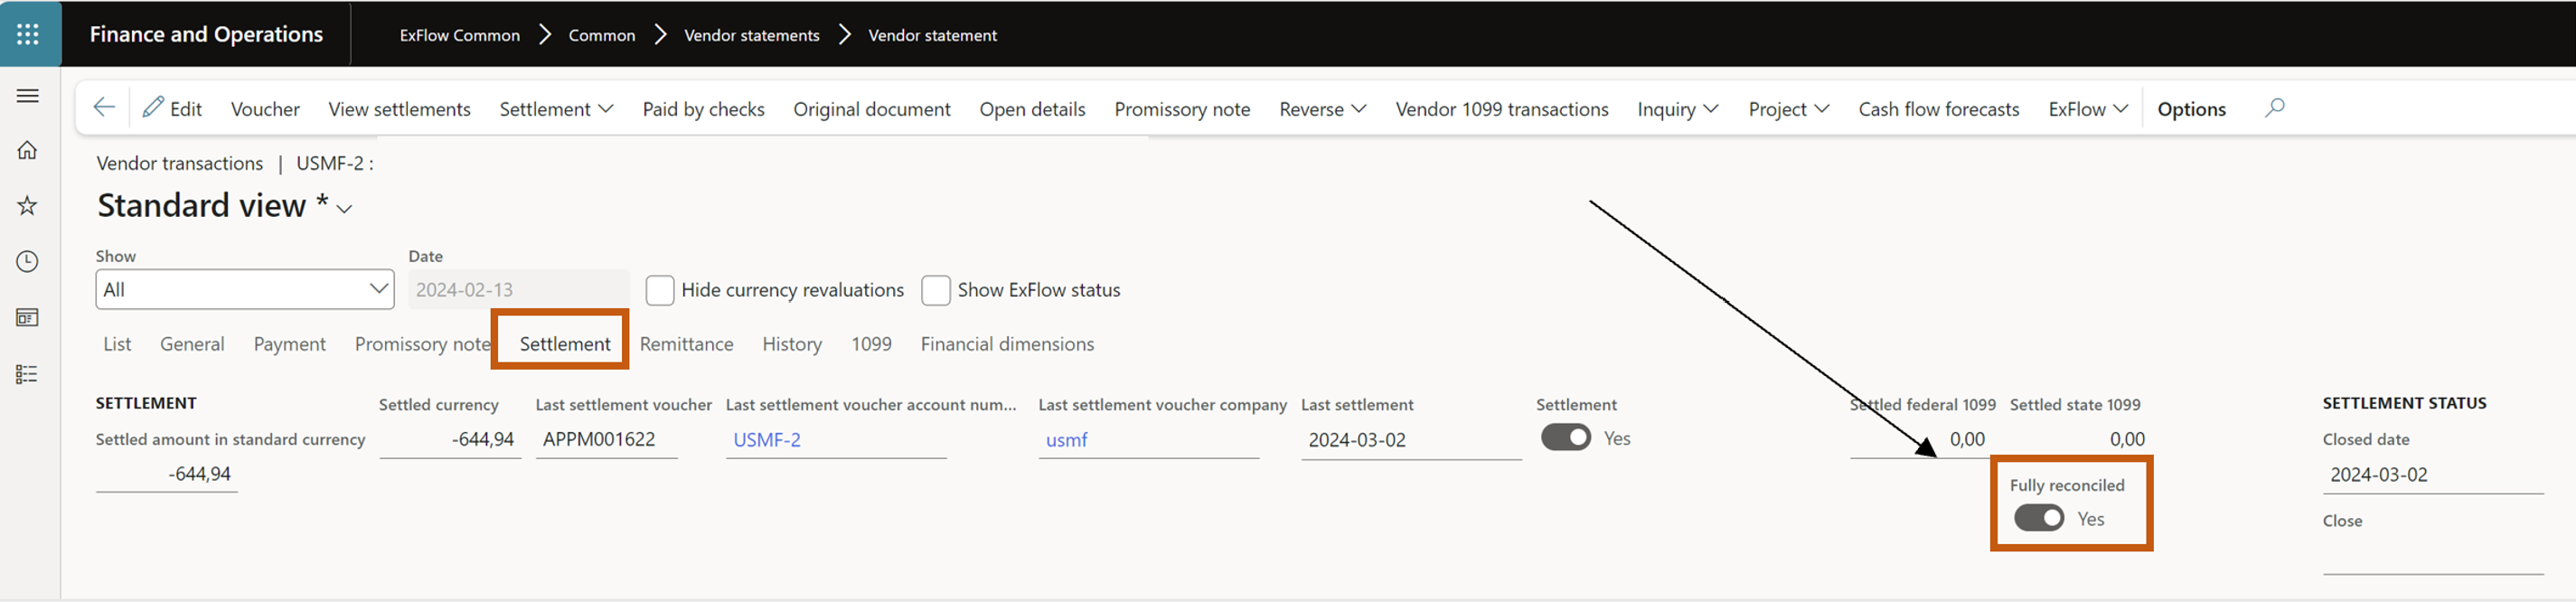Click ExFlow Common breadcrumb
The height and width of the screenshot is (602, 2576).
[460, 35]
